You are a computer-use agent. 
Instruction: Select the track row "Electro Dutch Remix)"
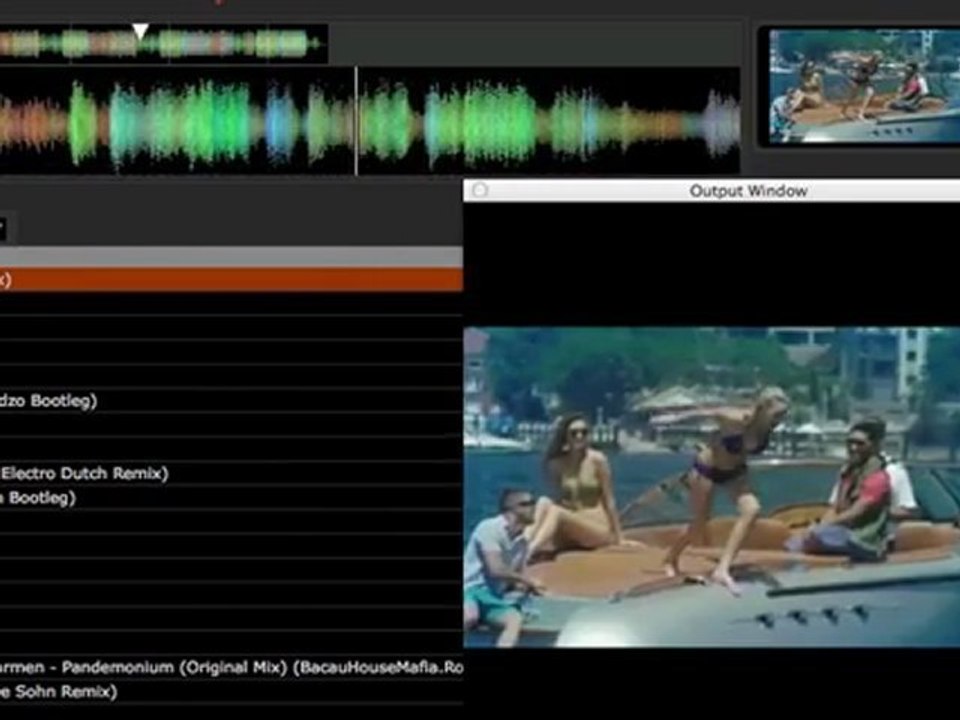231,473
